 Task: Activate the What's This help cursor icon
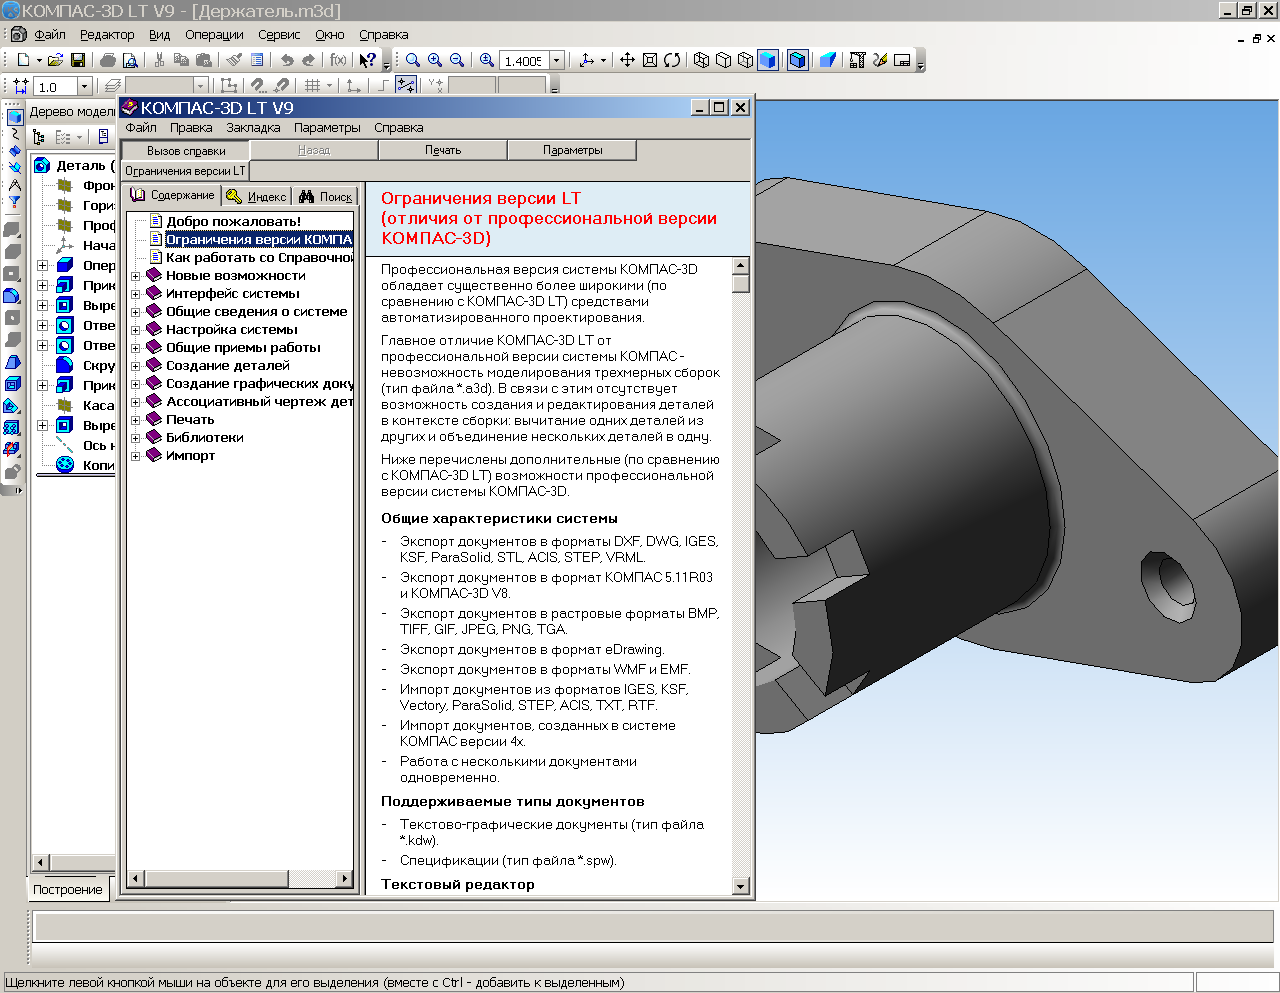[x=367, y=60]
